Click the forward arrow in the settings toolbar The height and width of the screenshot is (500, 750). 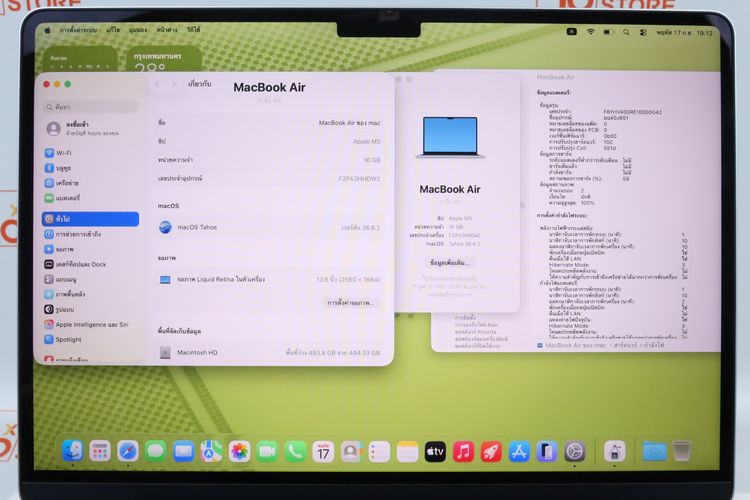[x=174, y=84]
